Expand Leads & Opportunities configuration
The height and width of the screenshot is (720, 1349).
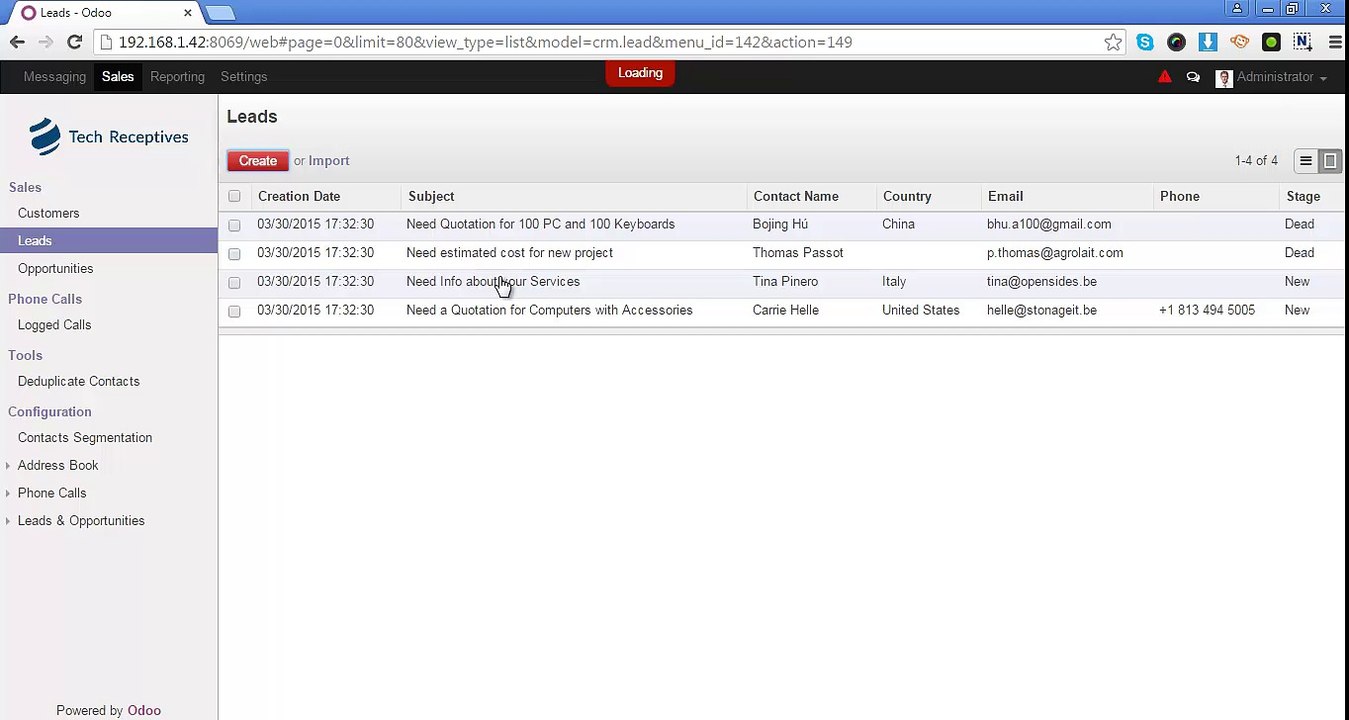point(81,521)
